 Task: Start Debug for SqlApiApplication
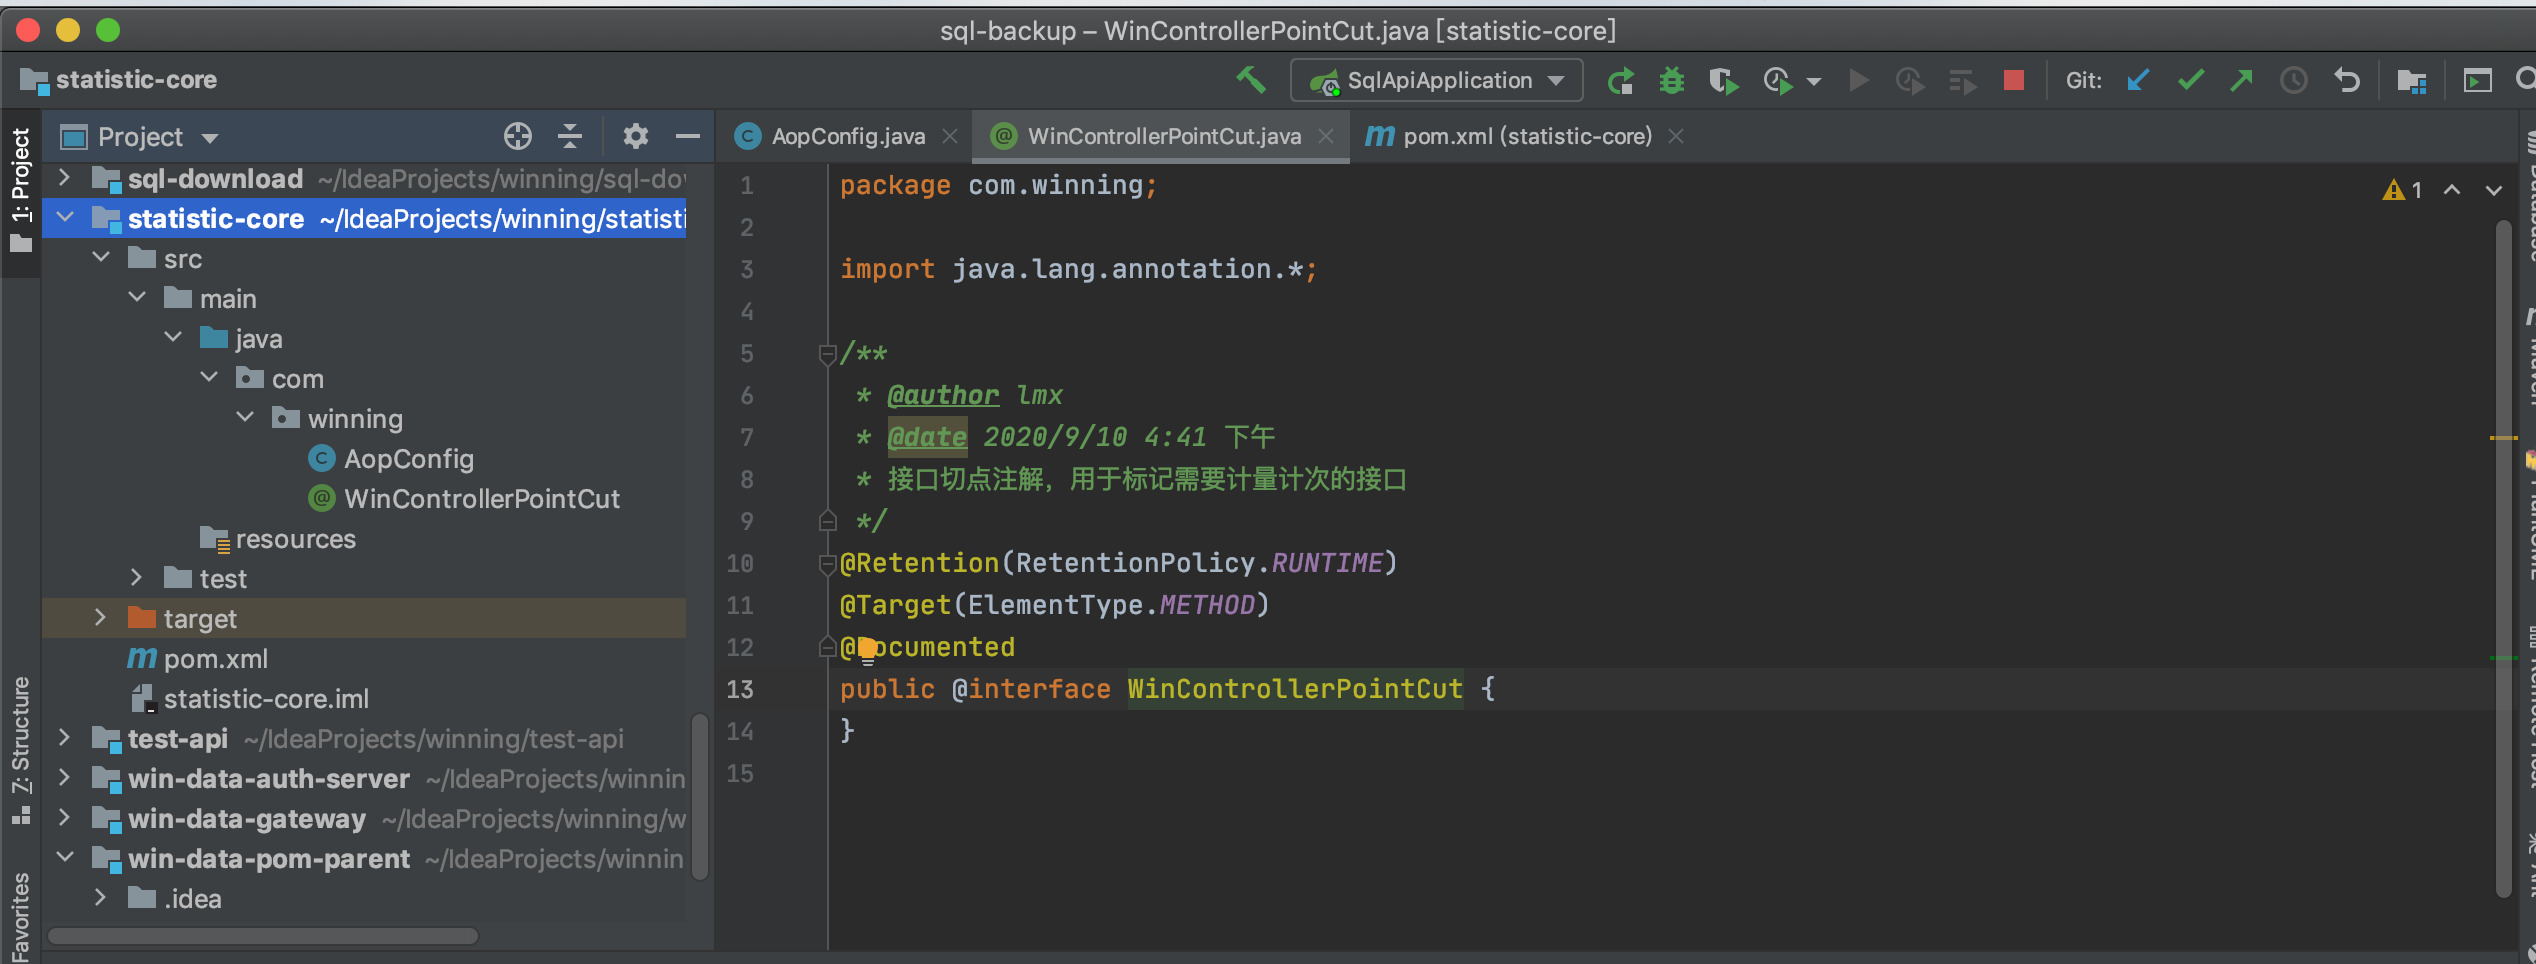pyautogui.click(x=1671, y=80)
